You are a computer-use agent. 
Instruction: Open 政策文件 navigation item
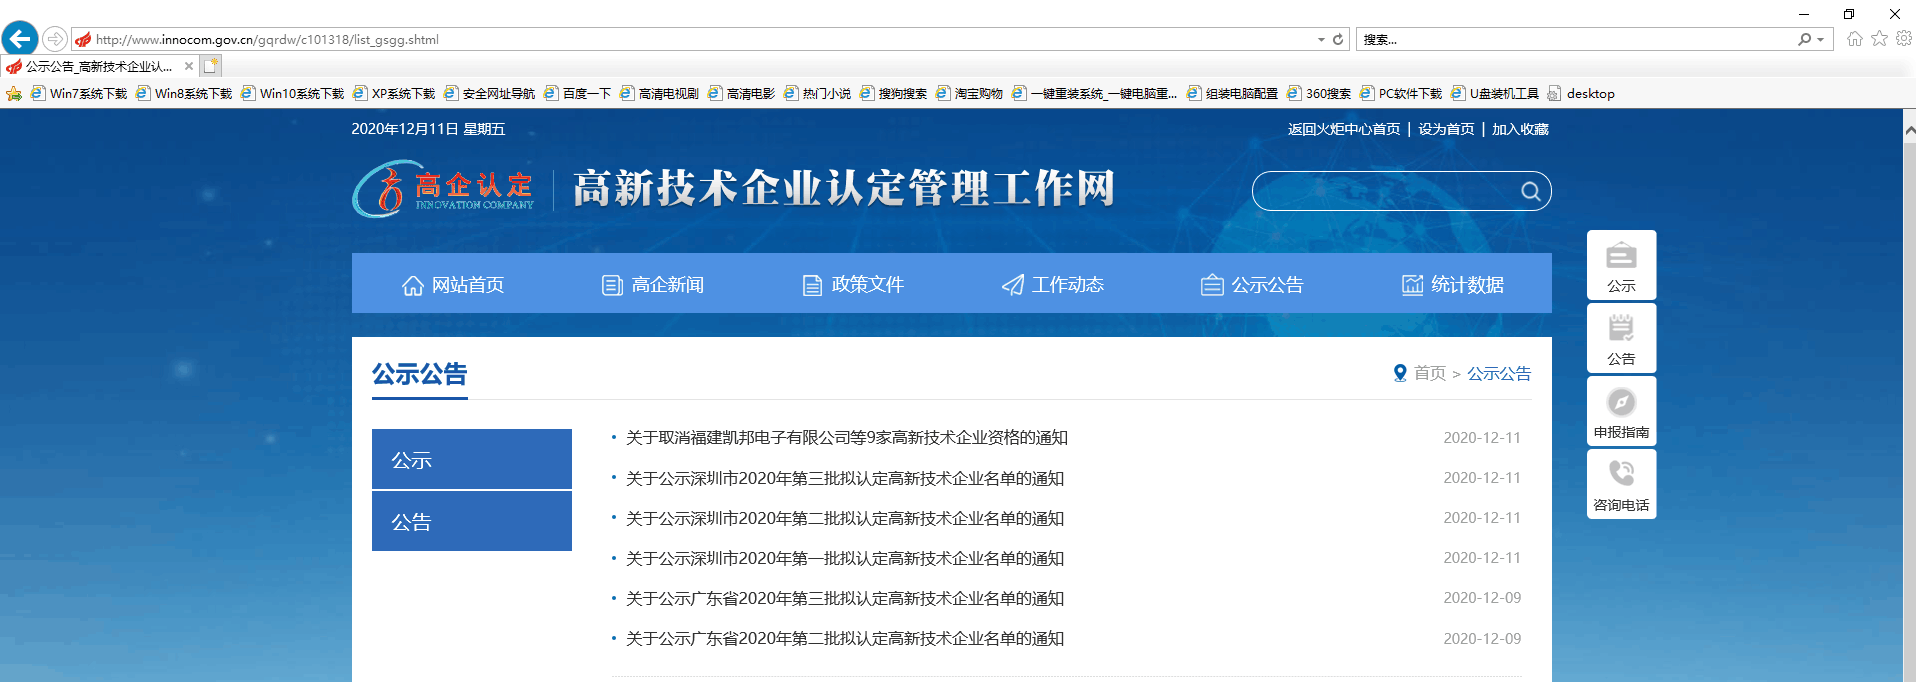852,285
